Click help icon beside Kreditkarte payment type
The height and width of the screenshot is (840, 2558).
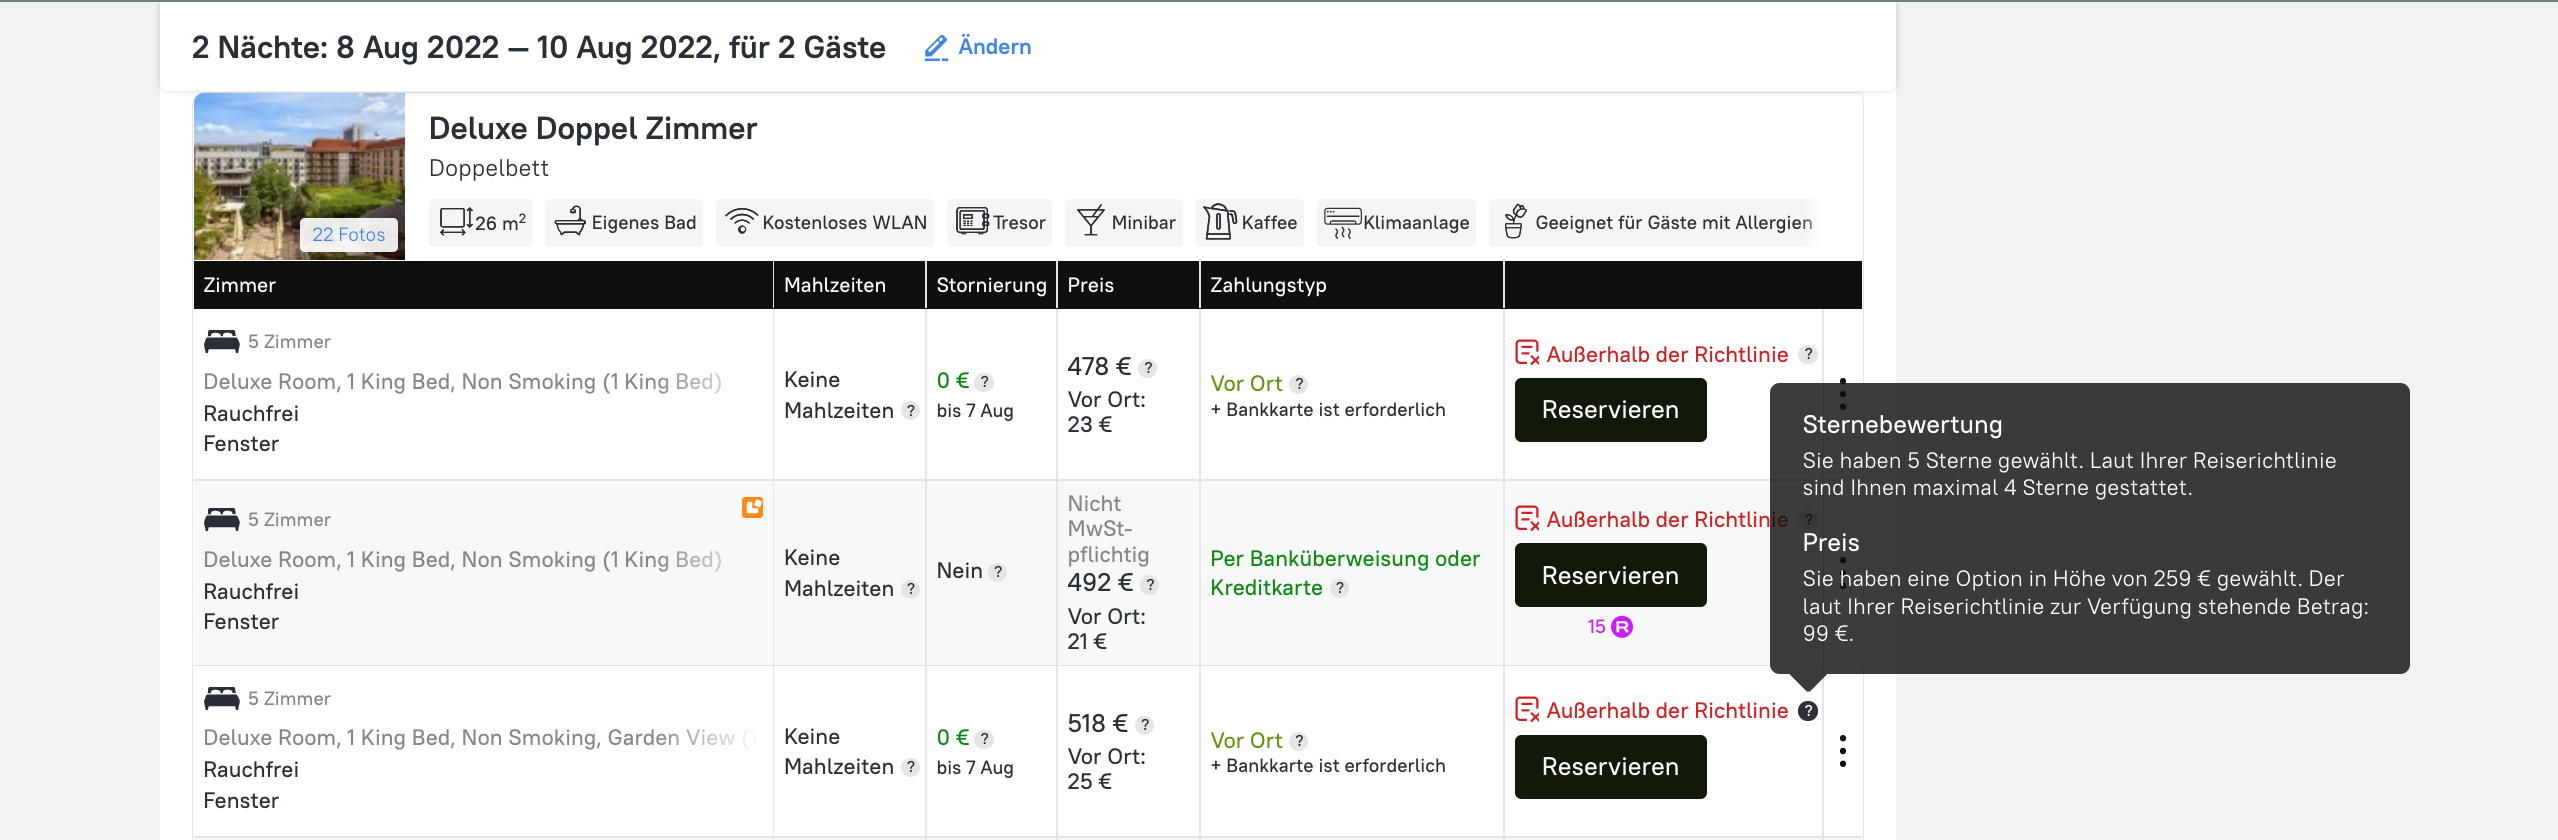[1340, 588]
